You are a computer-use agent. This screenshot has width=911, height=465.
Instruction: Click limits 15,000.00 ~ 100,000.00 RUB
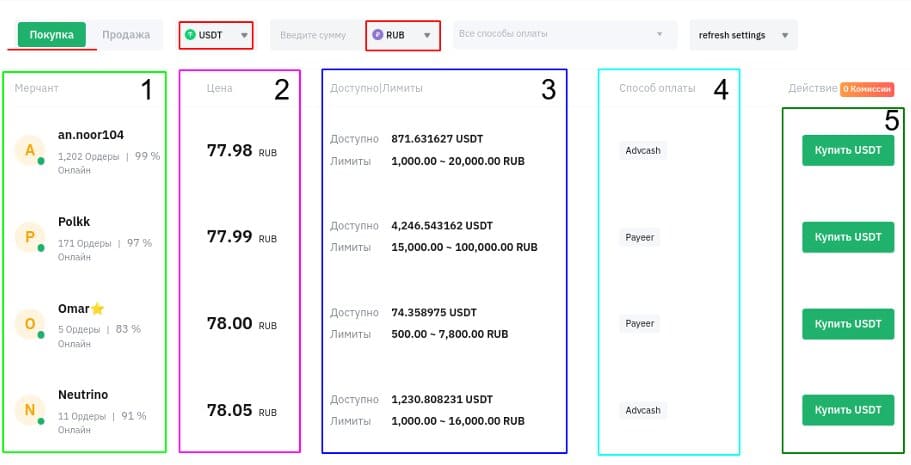pos(464,248)
